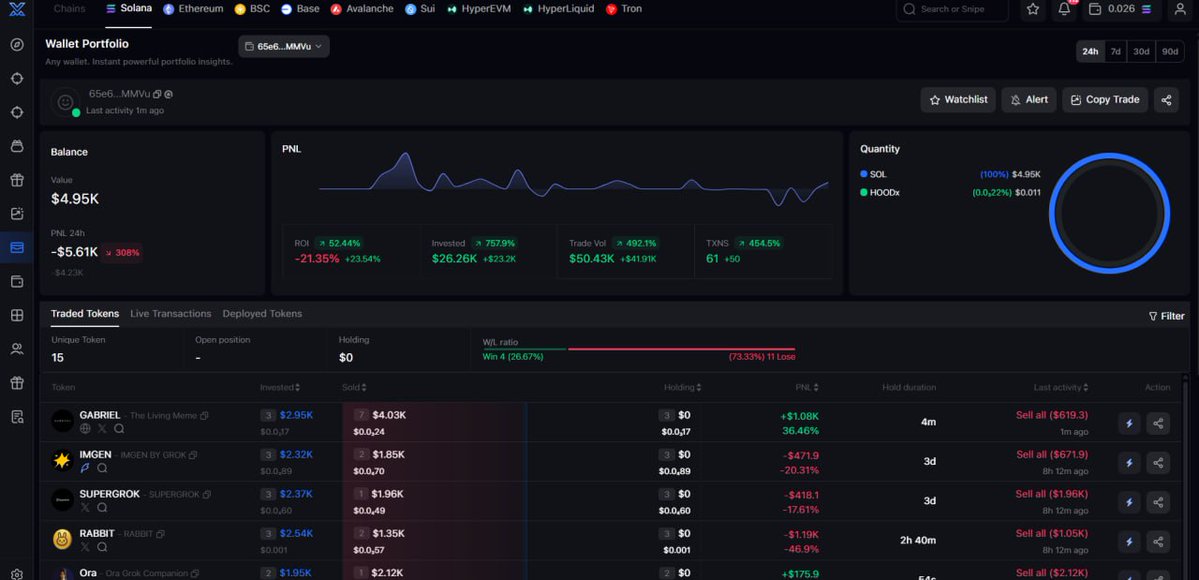Image resolution: width=1199 pixels, height=580 pixels.
Task: Click the share icon beside Copy Trade
Action: 1166,99
